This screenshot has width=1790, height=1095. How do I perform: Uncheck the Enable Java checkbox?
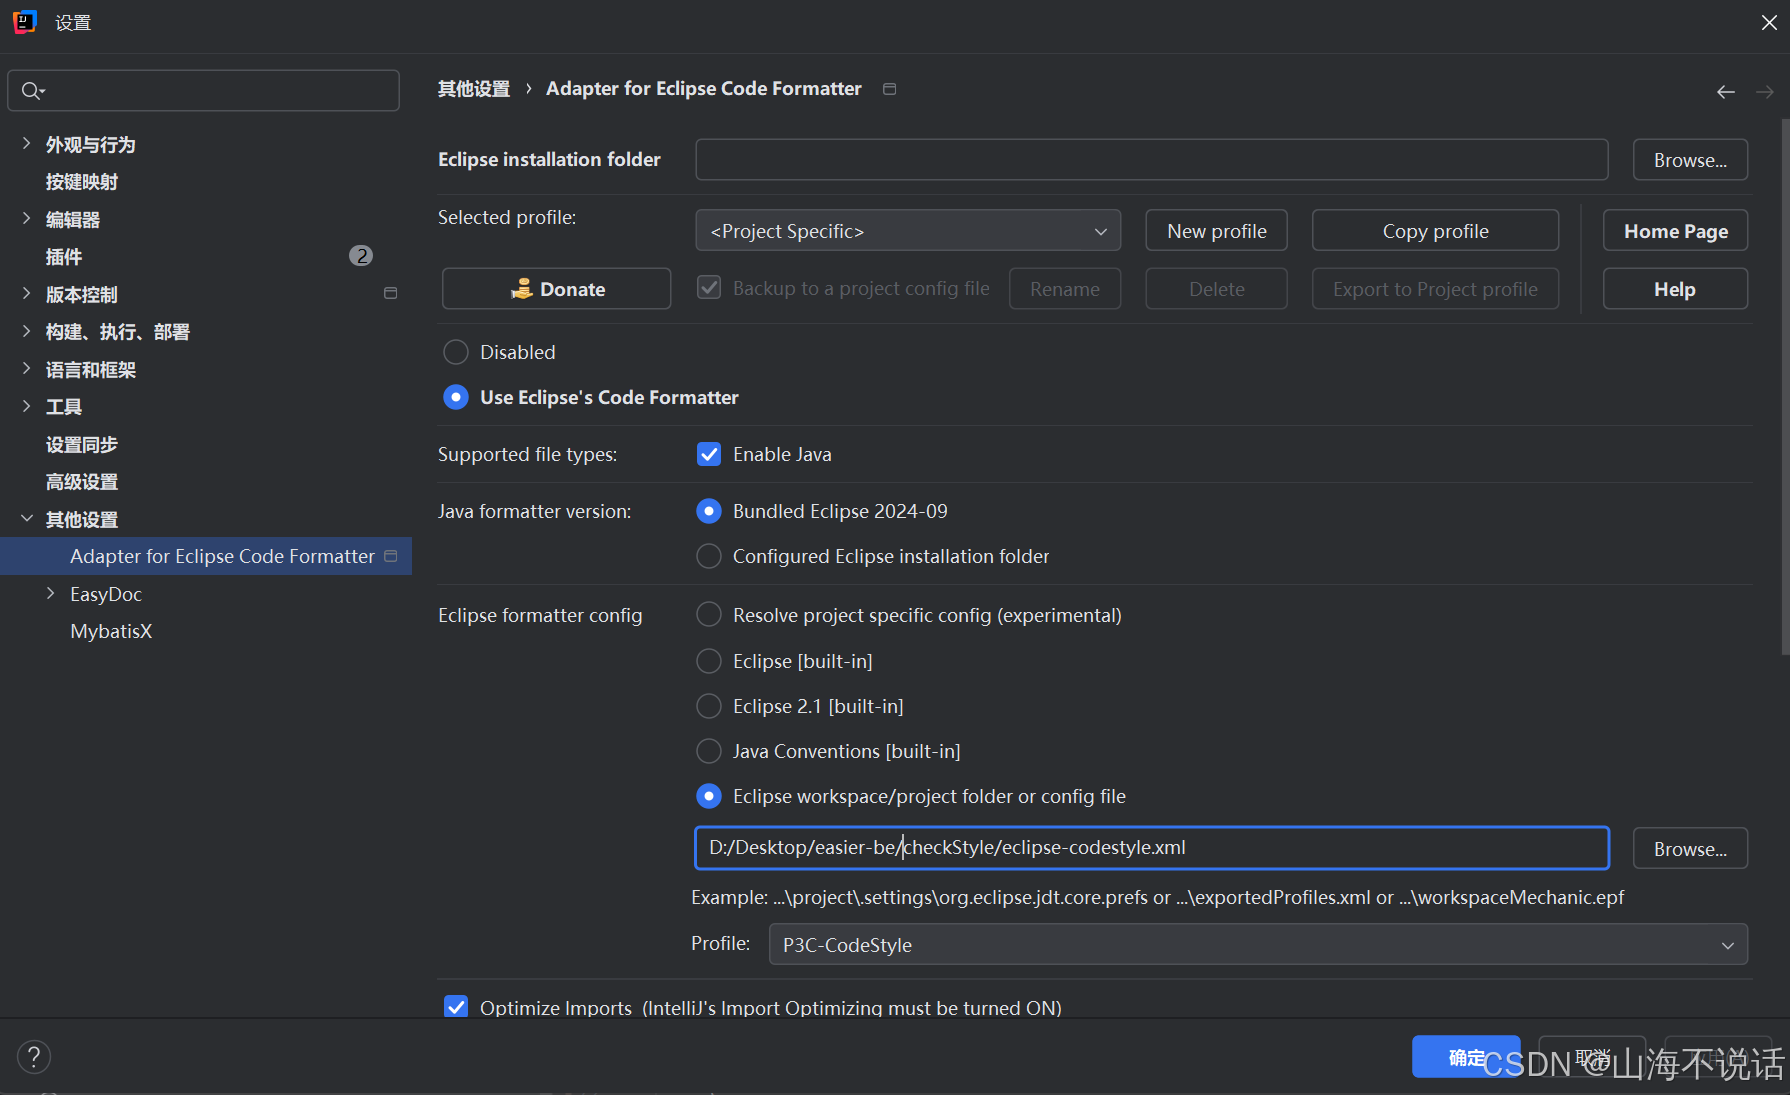(x=709, y=453)
